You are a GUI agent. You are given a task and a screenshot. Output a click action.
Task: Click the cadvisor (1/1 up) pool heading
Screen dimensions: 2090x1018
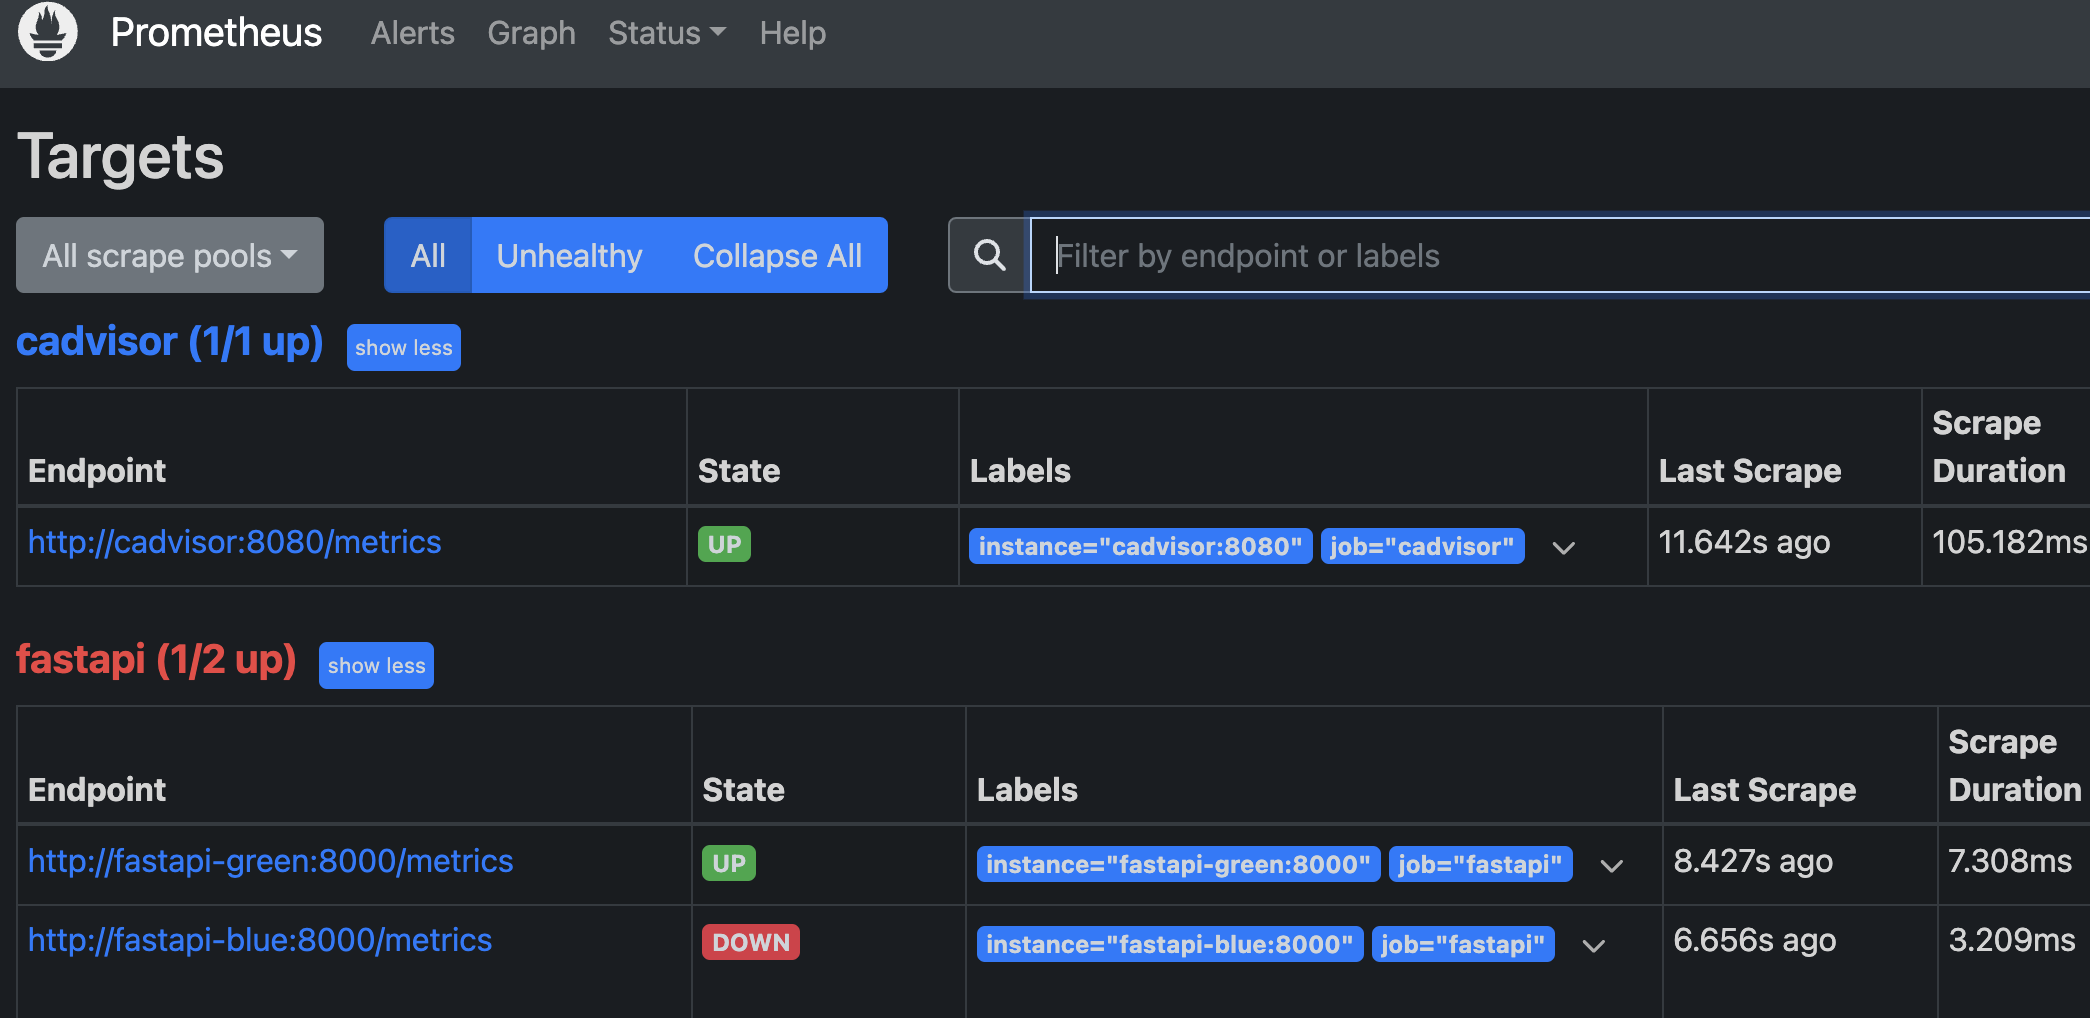coord(169,342)
